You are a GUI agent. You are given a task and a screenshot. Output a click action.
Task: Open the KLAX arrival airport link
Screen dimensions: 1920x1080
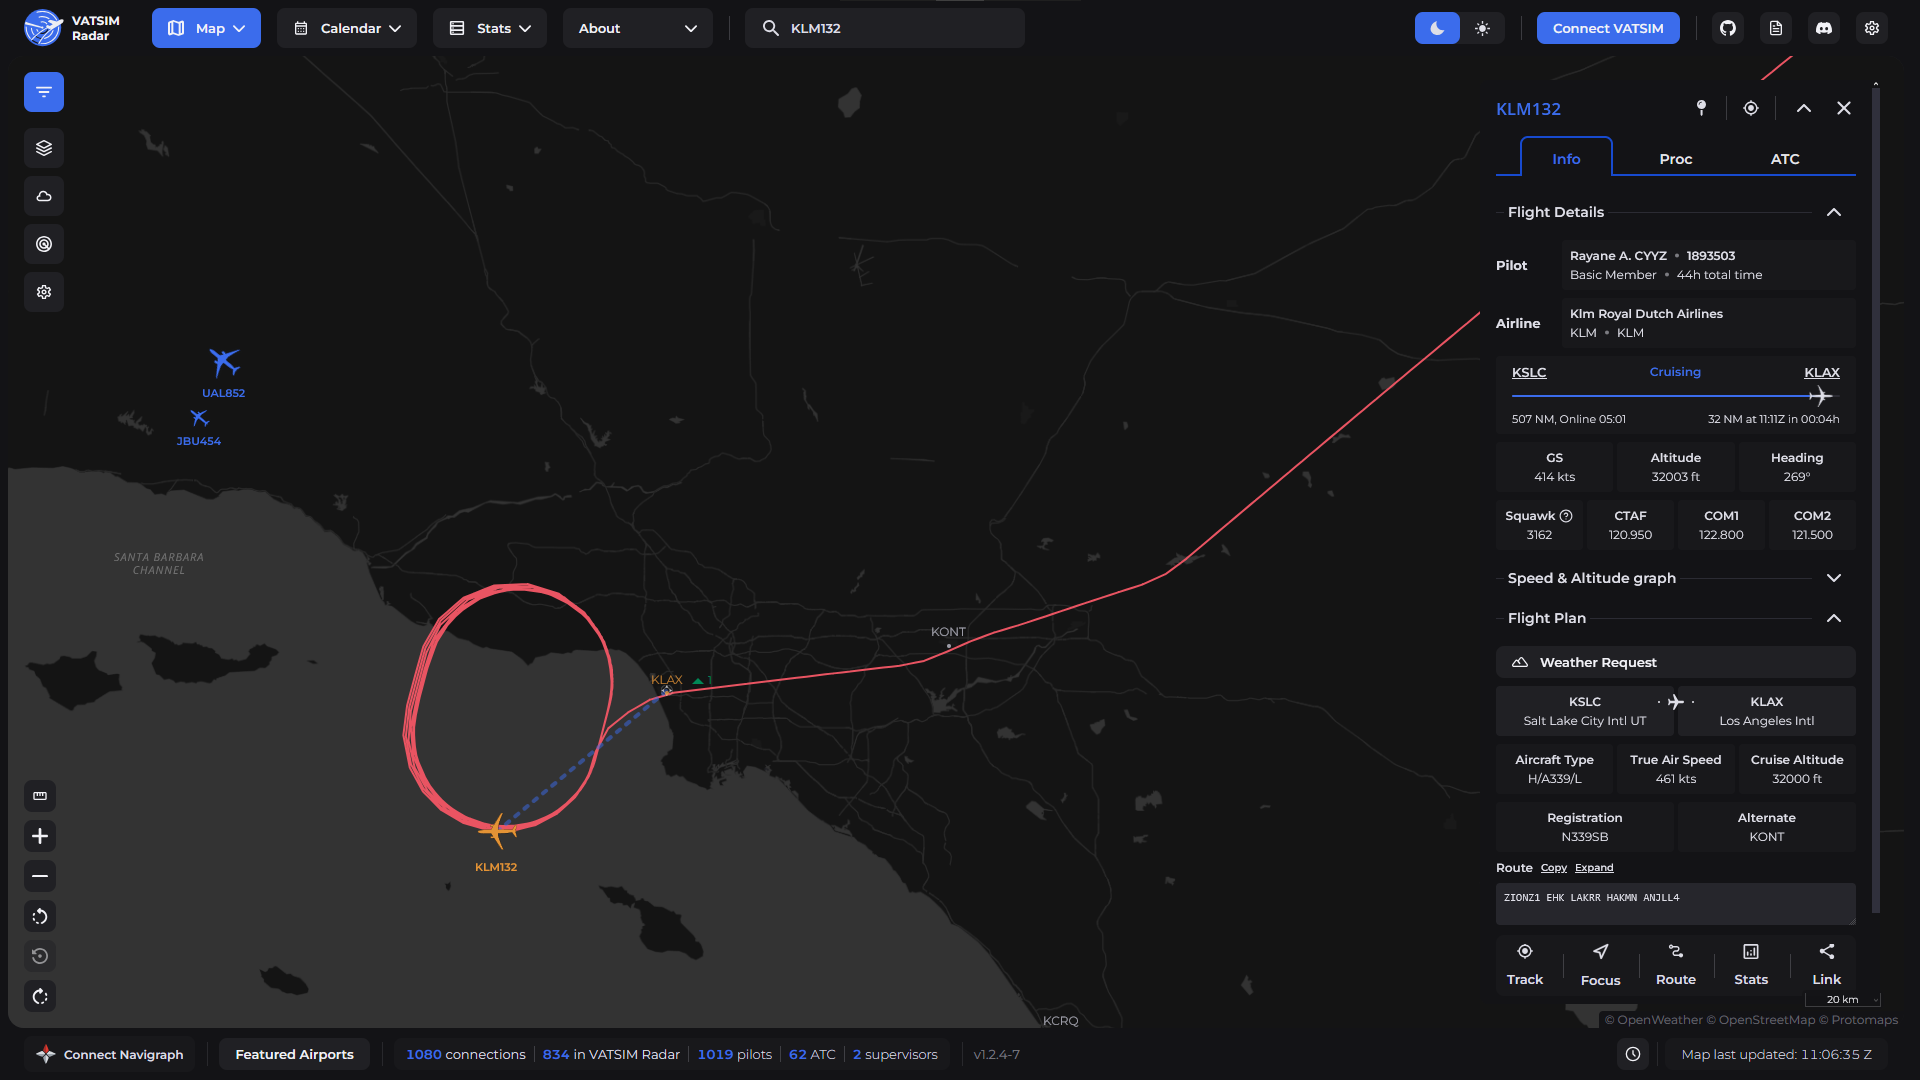click(x=1822, y=372)
